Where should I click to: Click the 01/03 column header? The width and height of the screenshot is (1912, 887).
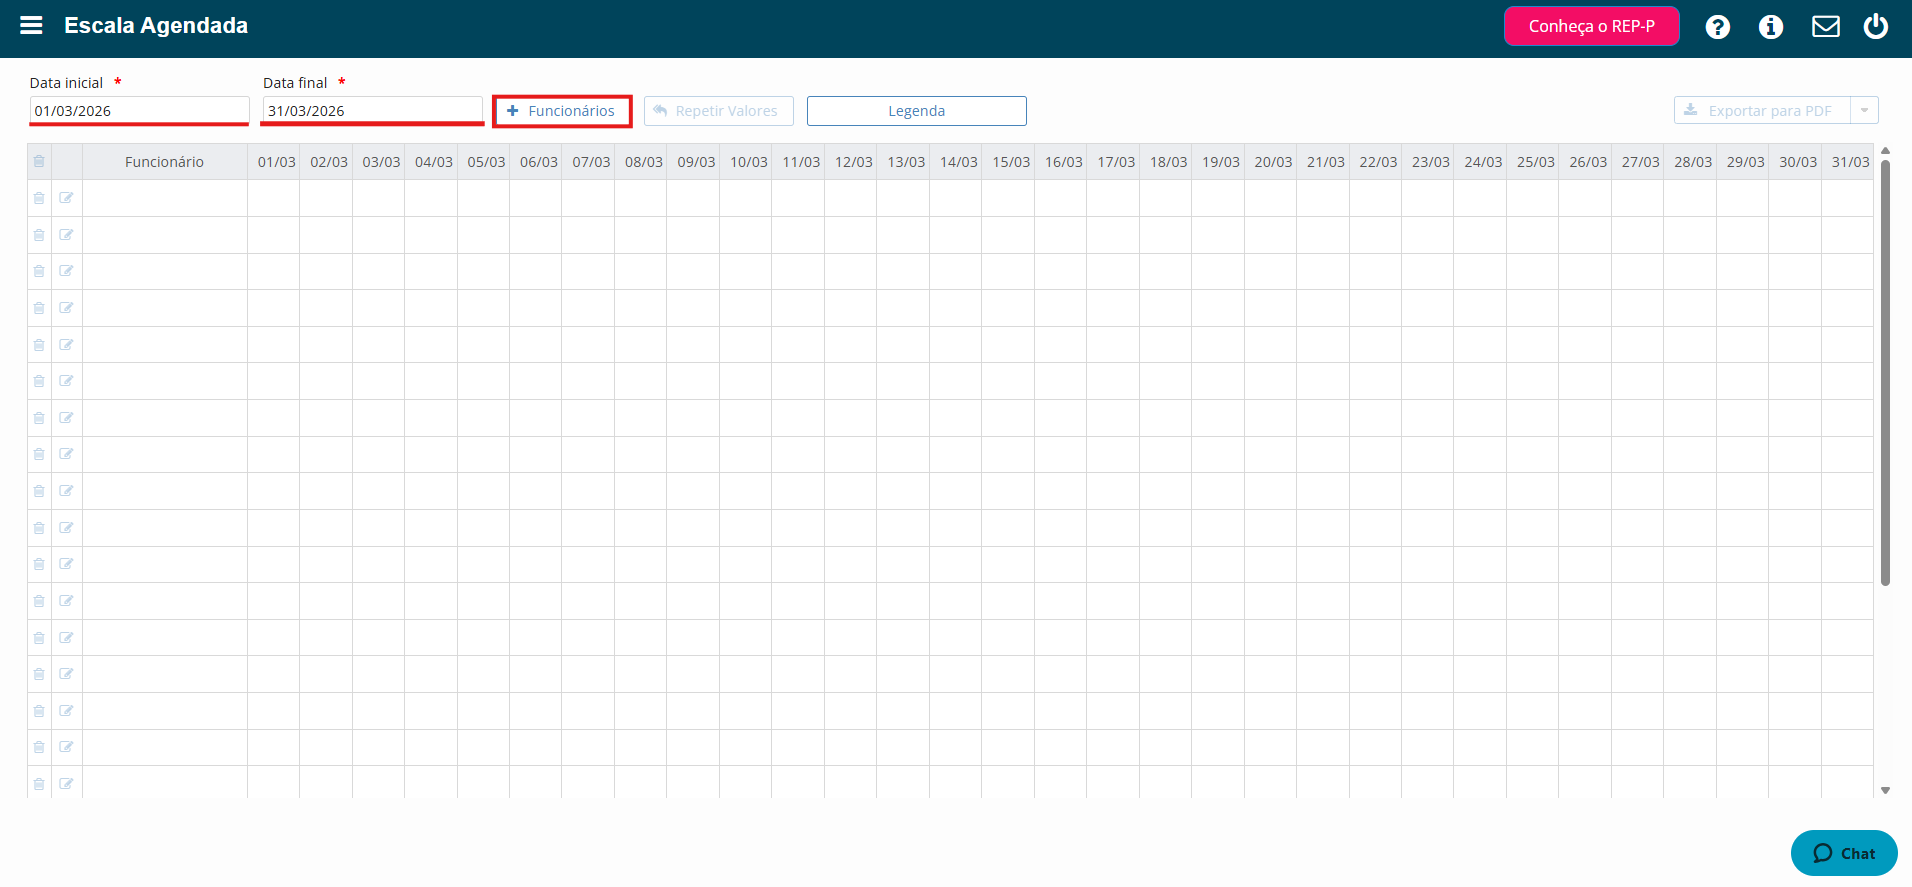point(276,162)
